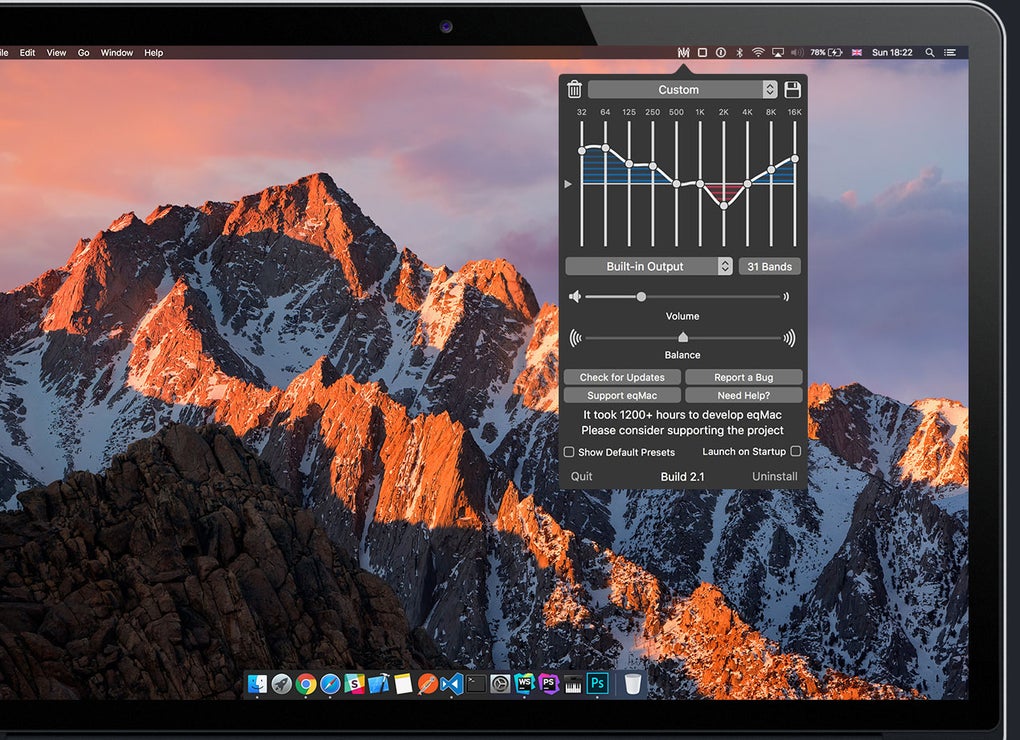Toggle the 31 Bands mode button
The width and height of the screenshot is (1020, 740).
point(770,267)
